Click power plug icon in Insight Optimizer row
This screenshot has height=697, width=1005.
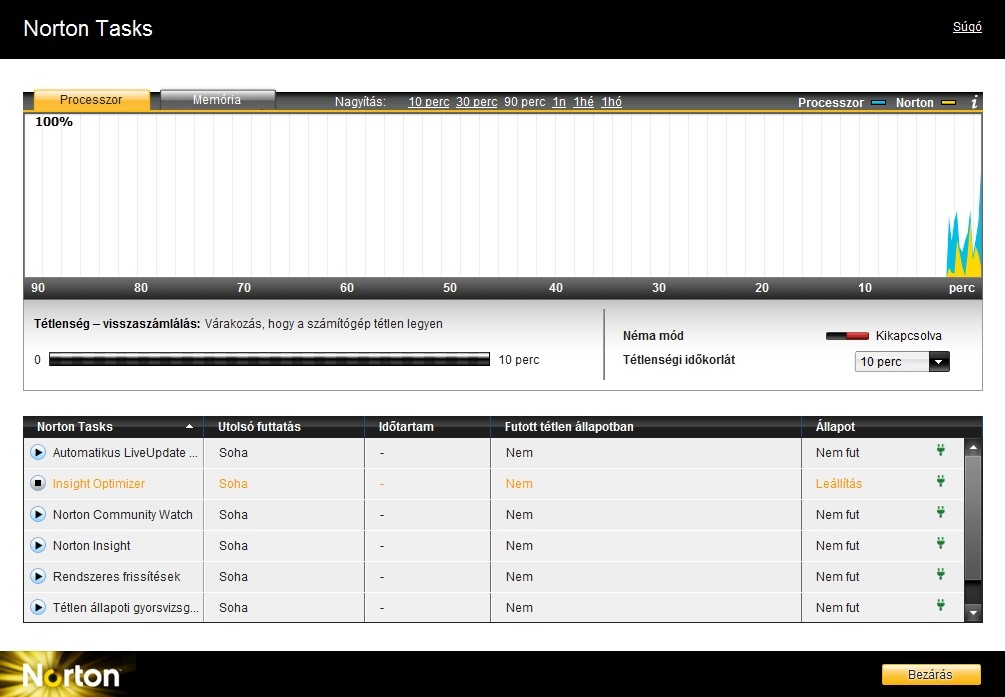[940, 481]
